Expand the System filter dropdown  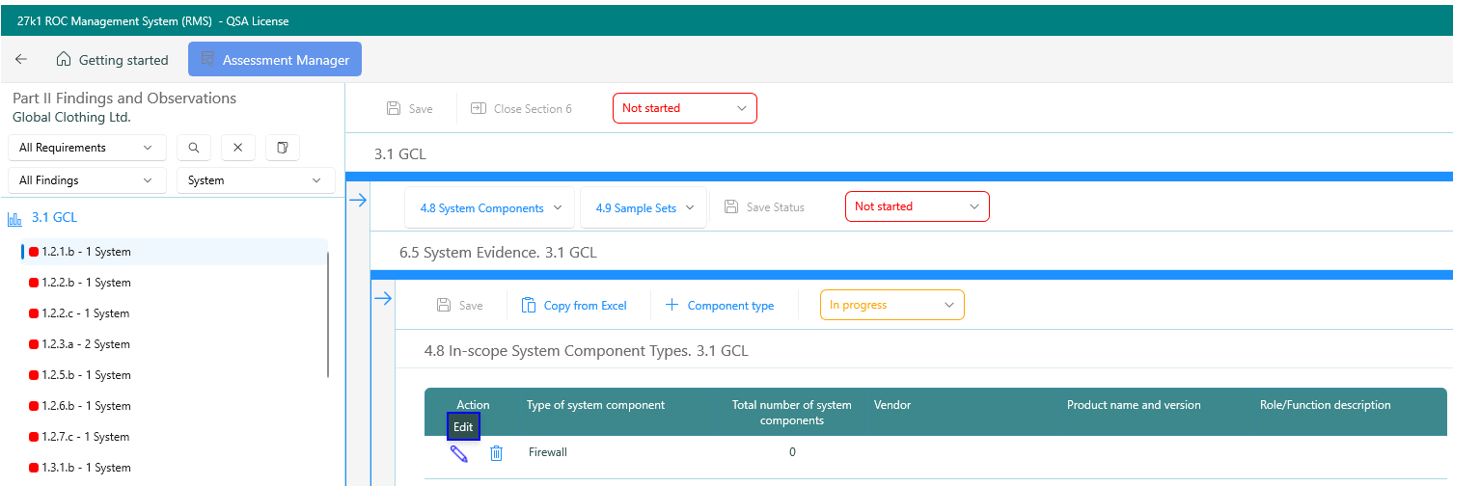(255, 181)
